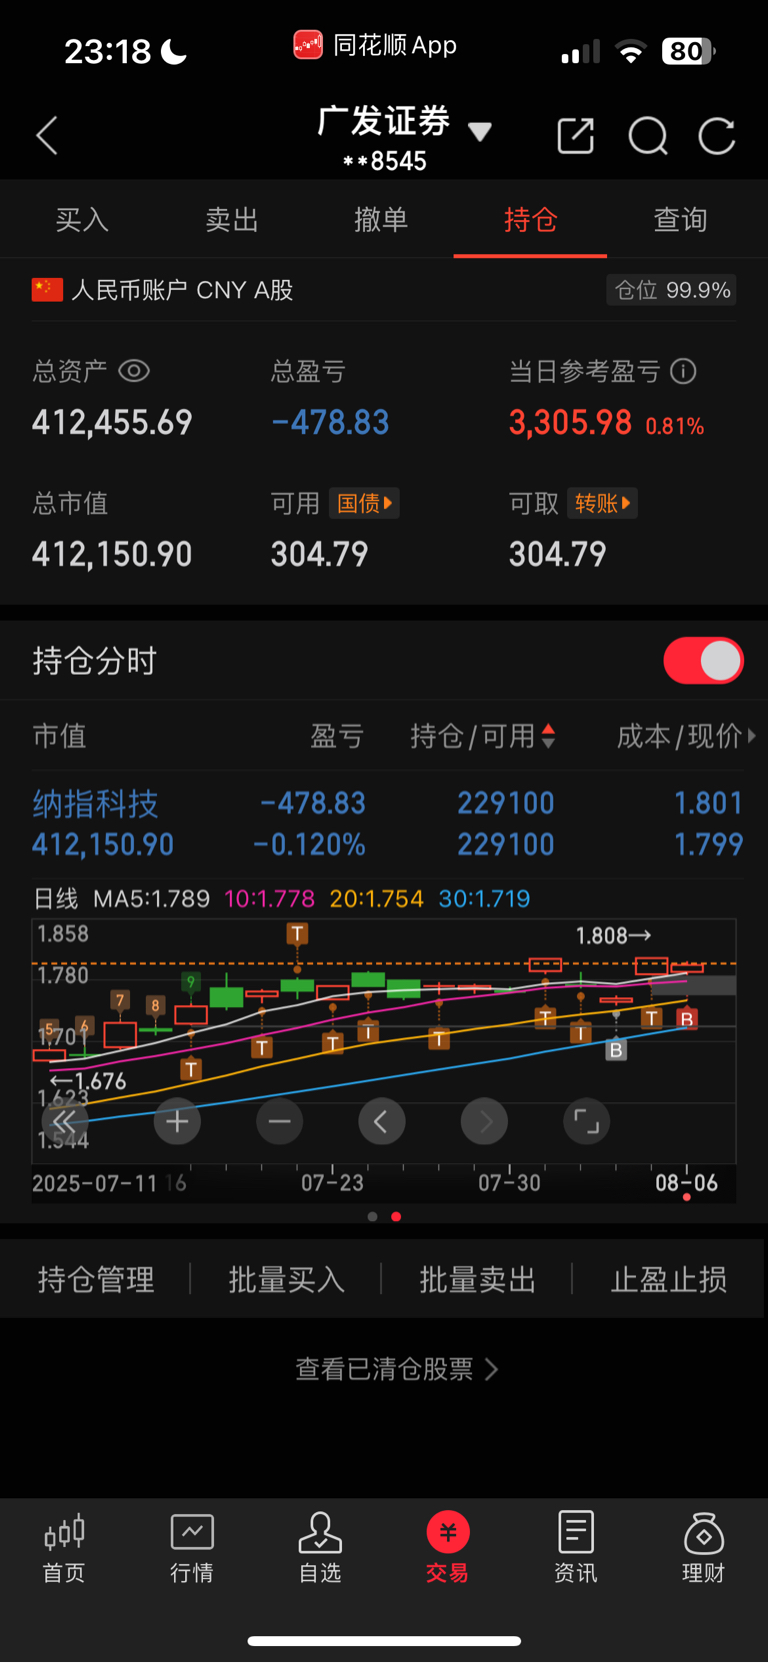Open 理财 in bottom bar
The image size is (768, 1663).
[704, 1546]
